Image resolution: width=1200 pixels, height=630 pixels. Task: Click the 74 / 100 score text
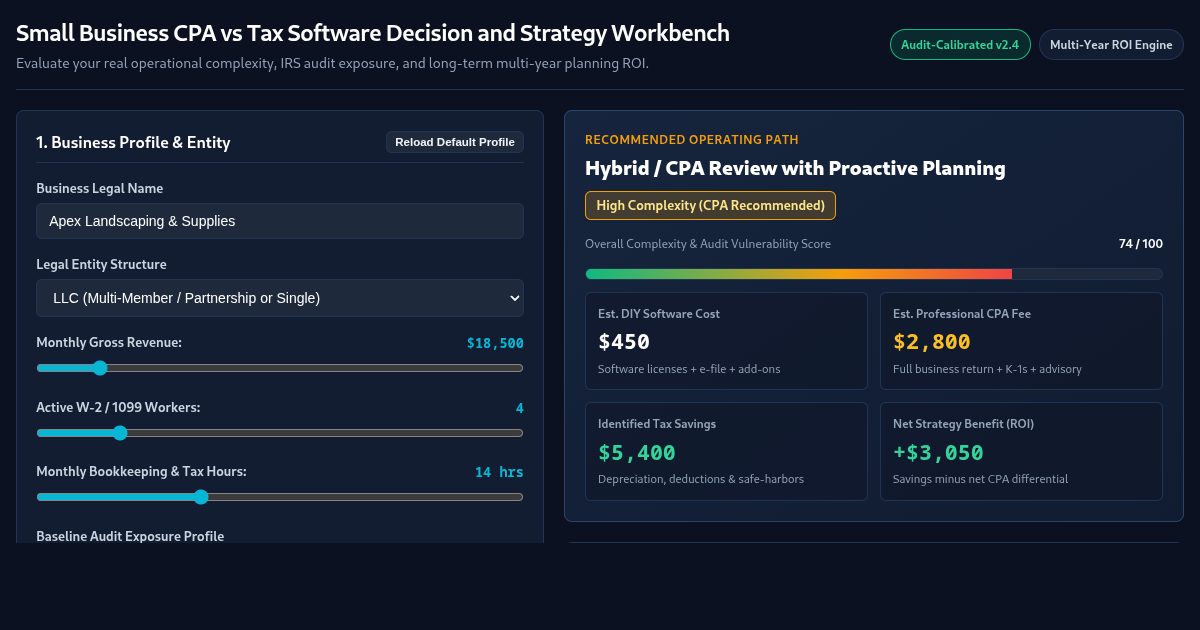coord(1141,244)
